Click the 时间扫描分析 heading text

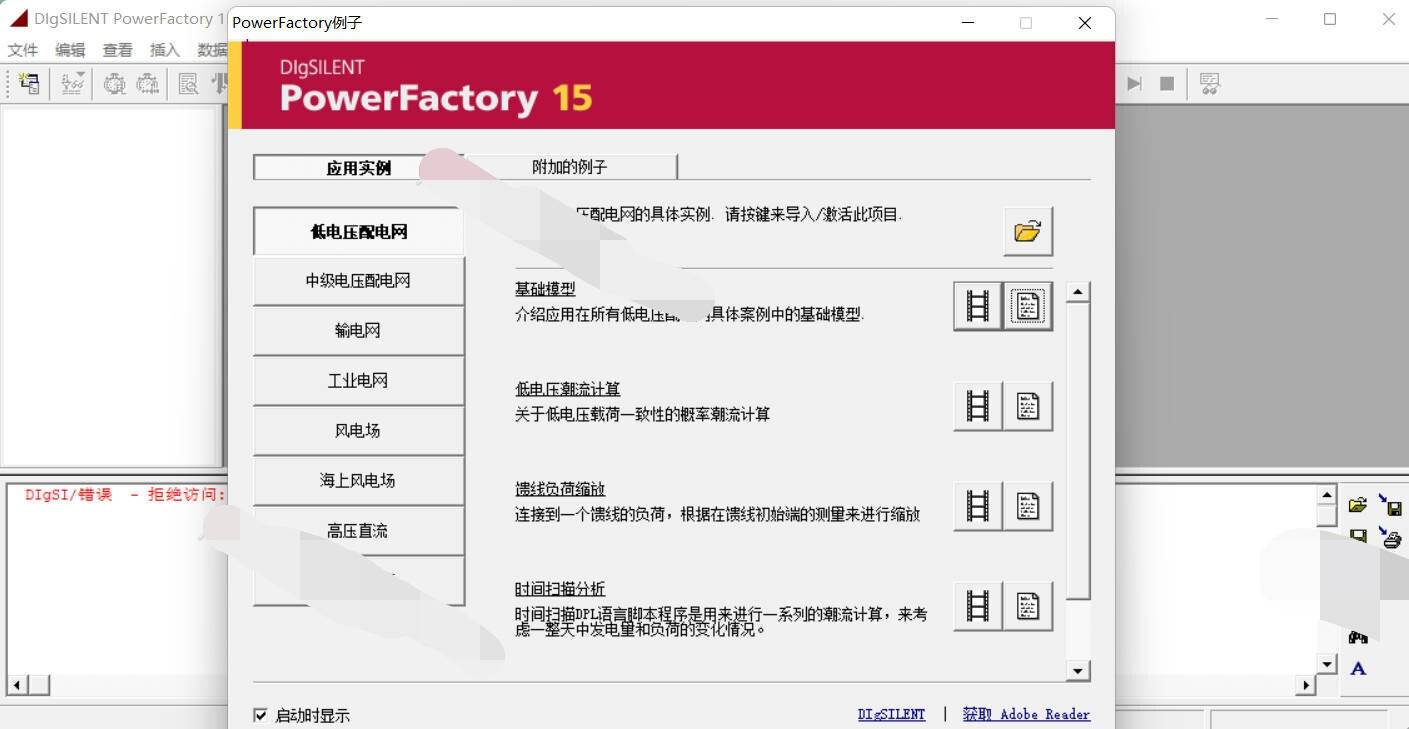coord(560,589)
